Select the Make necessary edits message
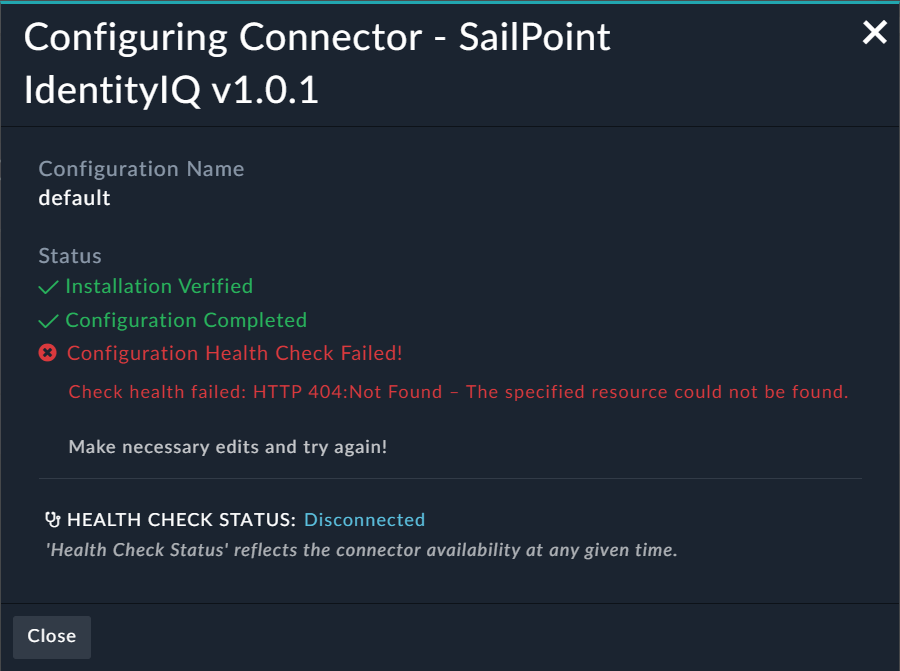 click(x=227, y=446)
